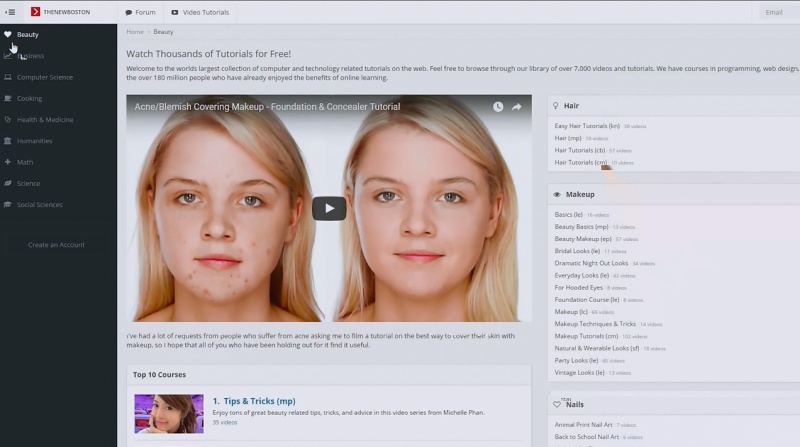Screen dimensions: 800x447
Task: Click the Watch Later clock icon on video
Action: click(498, 107)
